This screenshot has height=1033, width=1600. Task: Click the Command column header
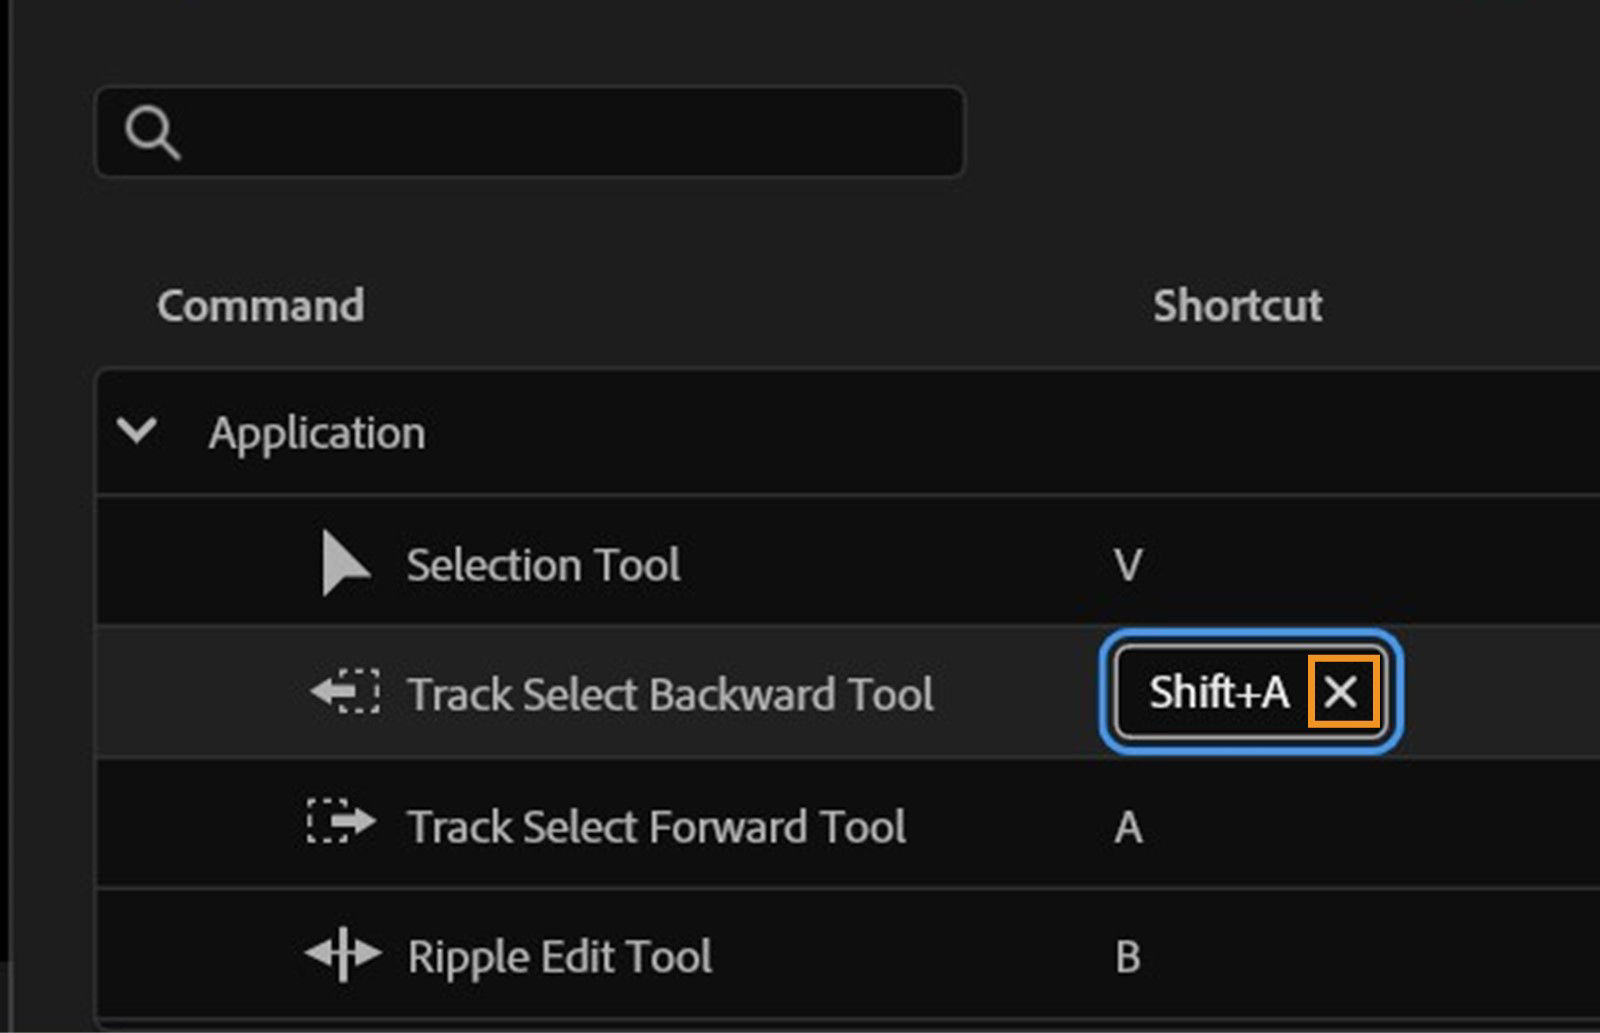pyautogui.click(x=261, y=305)
